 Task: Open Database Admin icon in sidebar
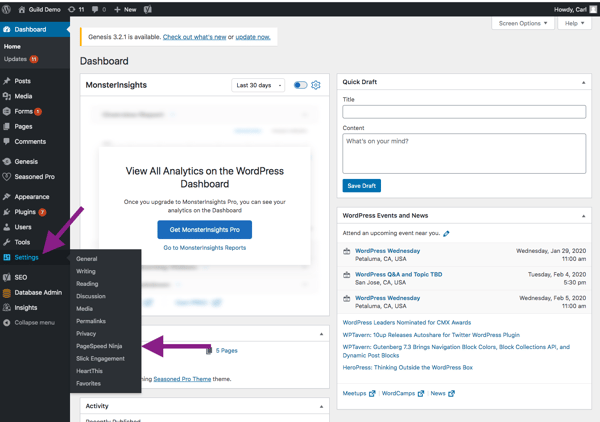(7, 293)
